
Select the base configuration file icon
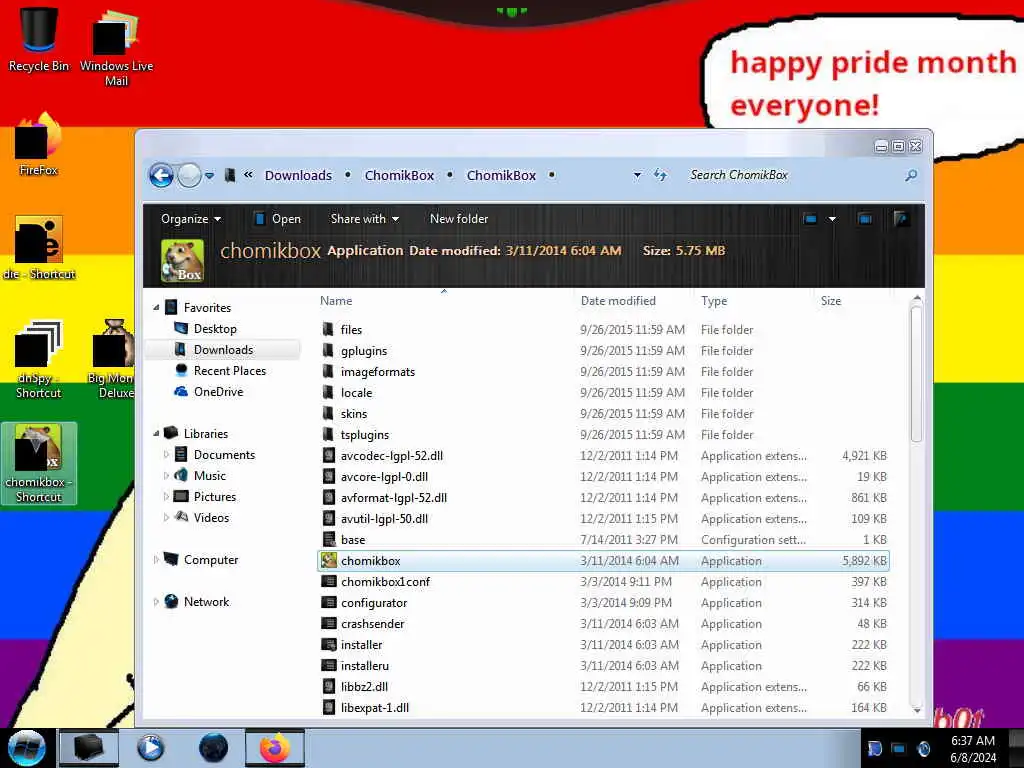click(329, 539)
